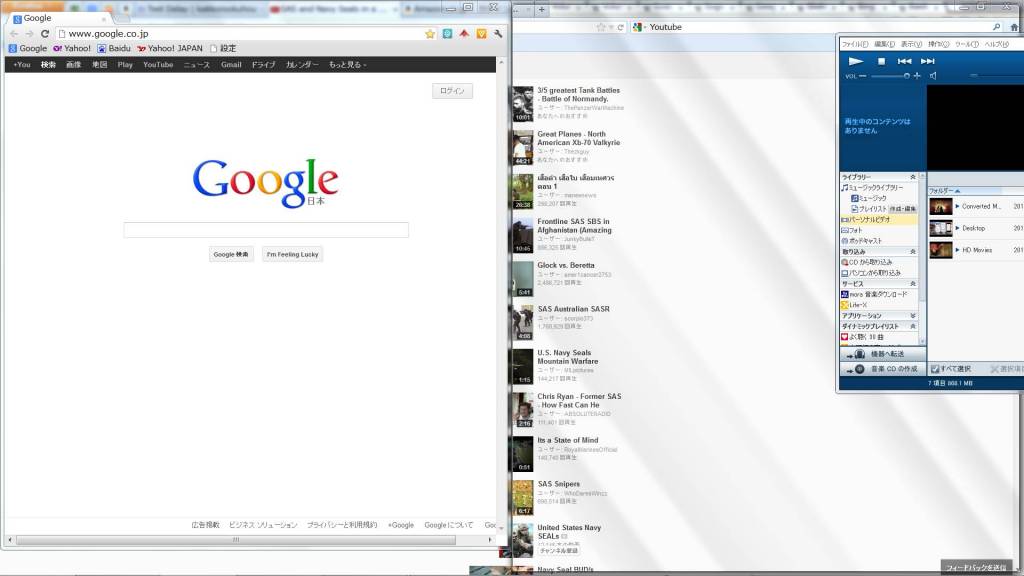Check the すべて選択 select-all checkbox
This screenshot has width=1024, height=576.
click(x=934, y=369)
